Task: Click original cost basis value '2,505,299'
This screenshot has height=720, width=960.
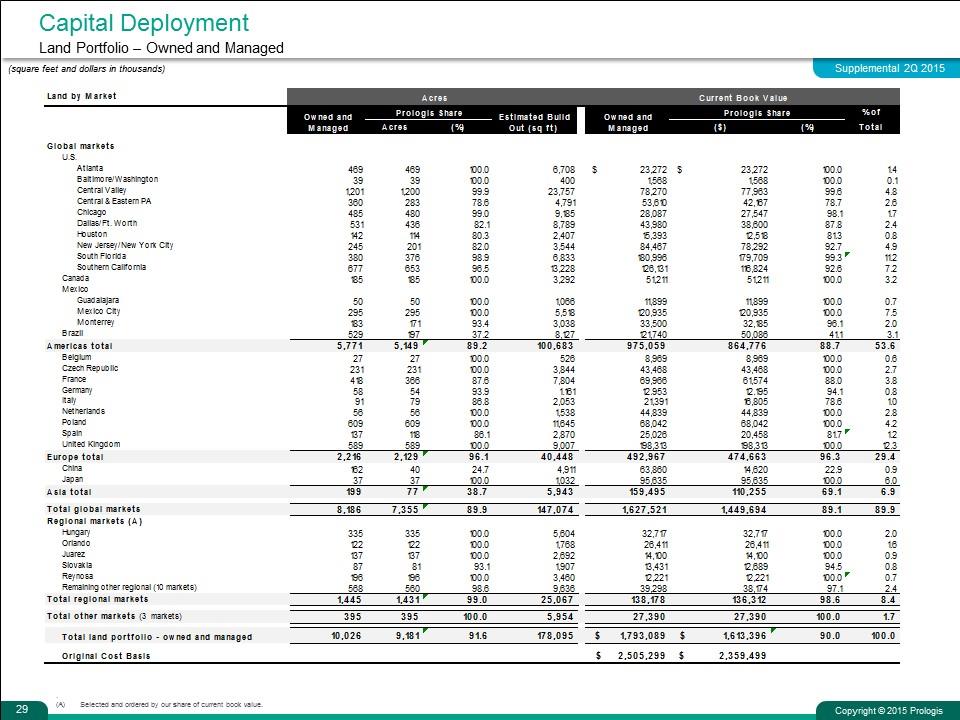Action: (642, 656)
